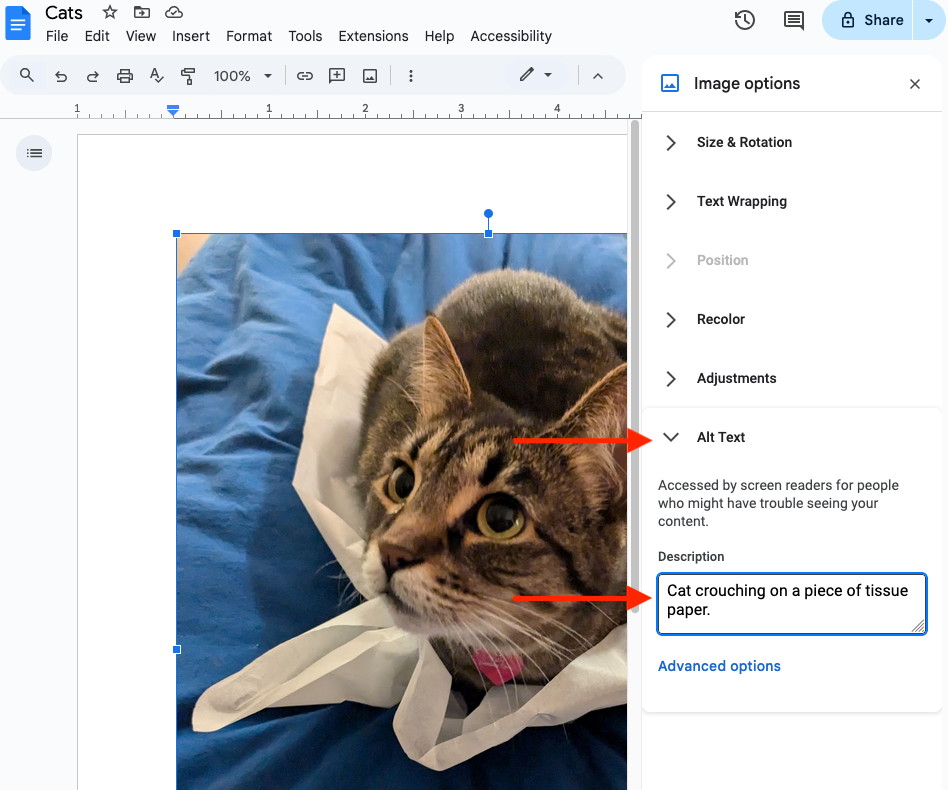Expand the Size & Rotation section
Viewport: 948px width, 790px height.
tap(744, 142)
